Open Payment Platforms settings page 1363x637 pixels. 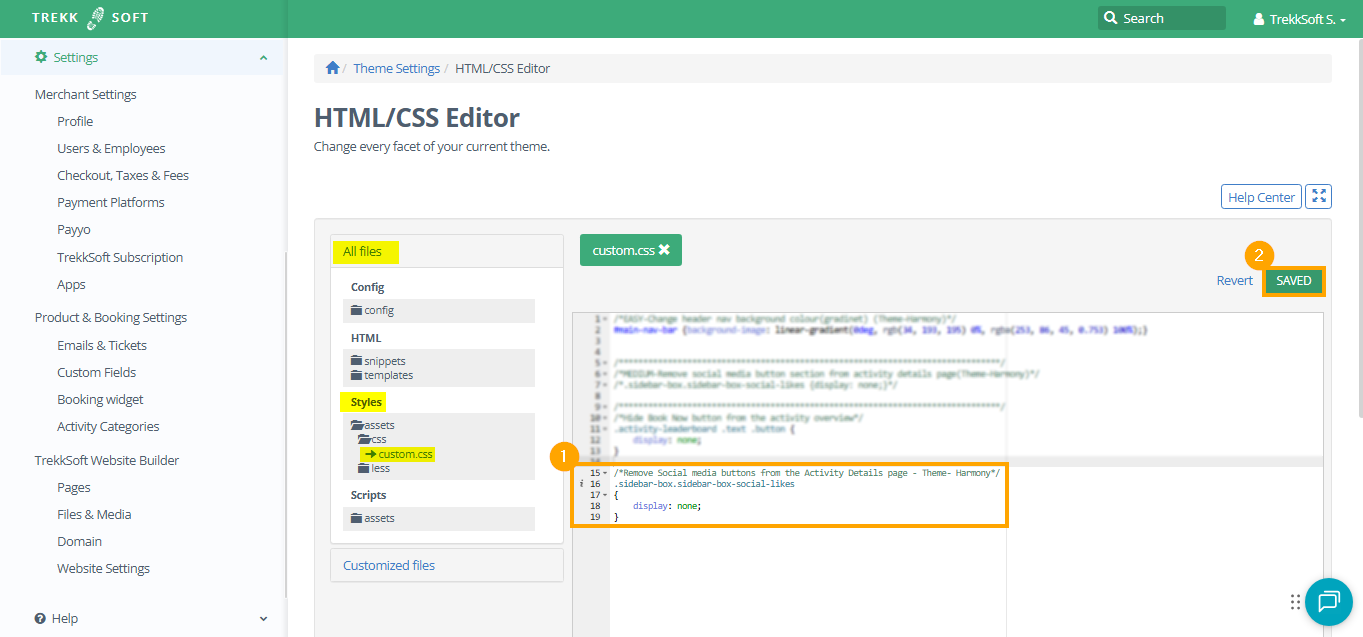(x=110, y=203)
